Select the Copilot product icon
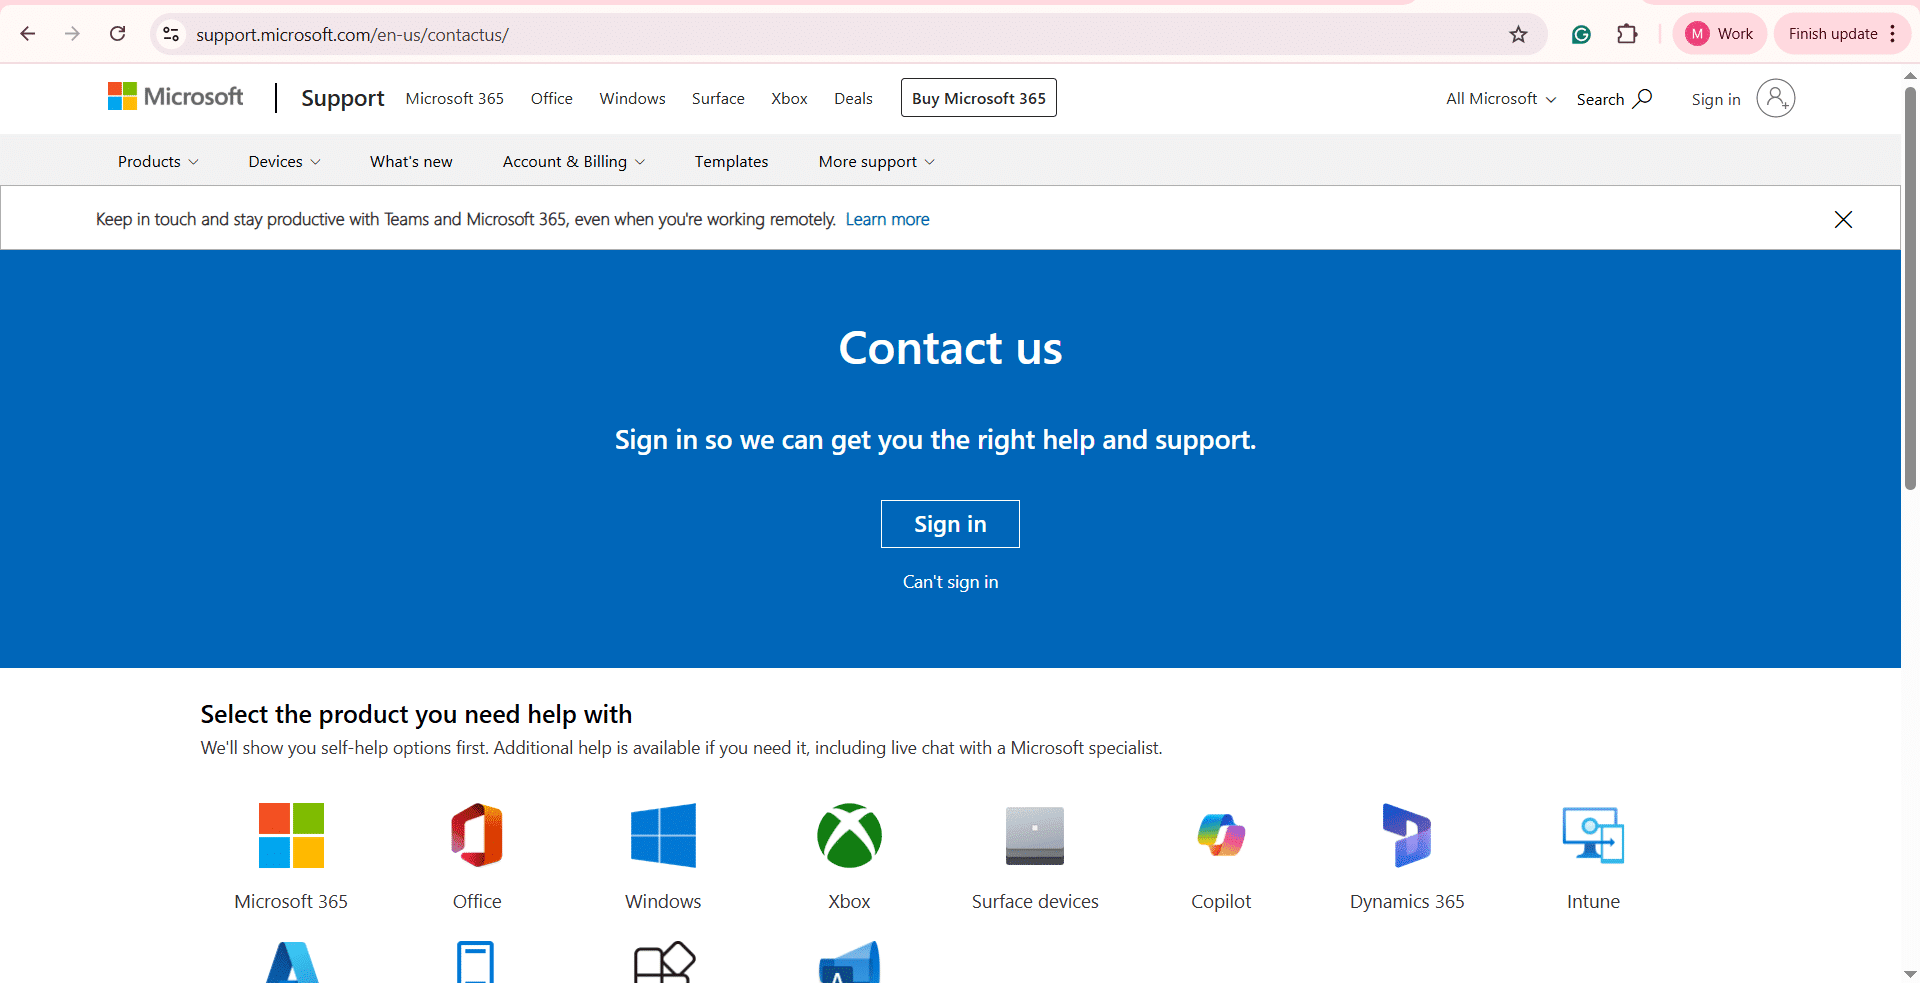The width and height of the screenshot is (1920, 983). coord(1220,836)
